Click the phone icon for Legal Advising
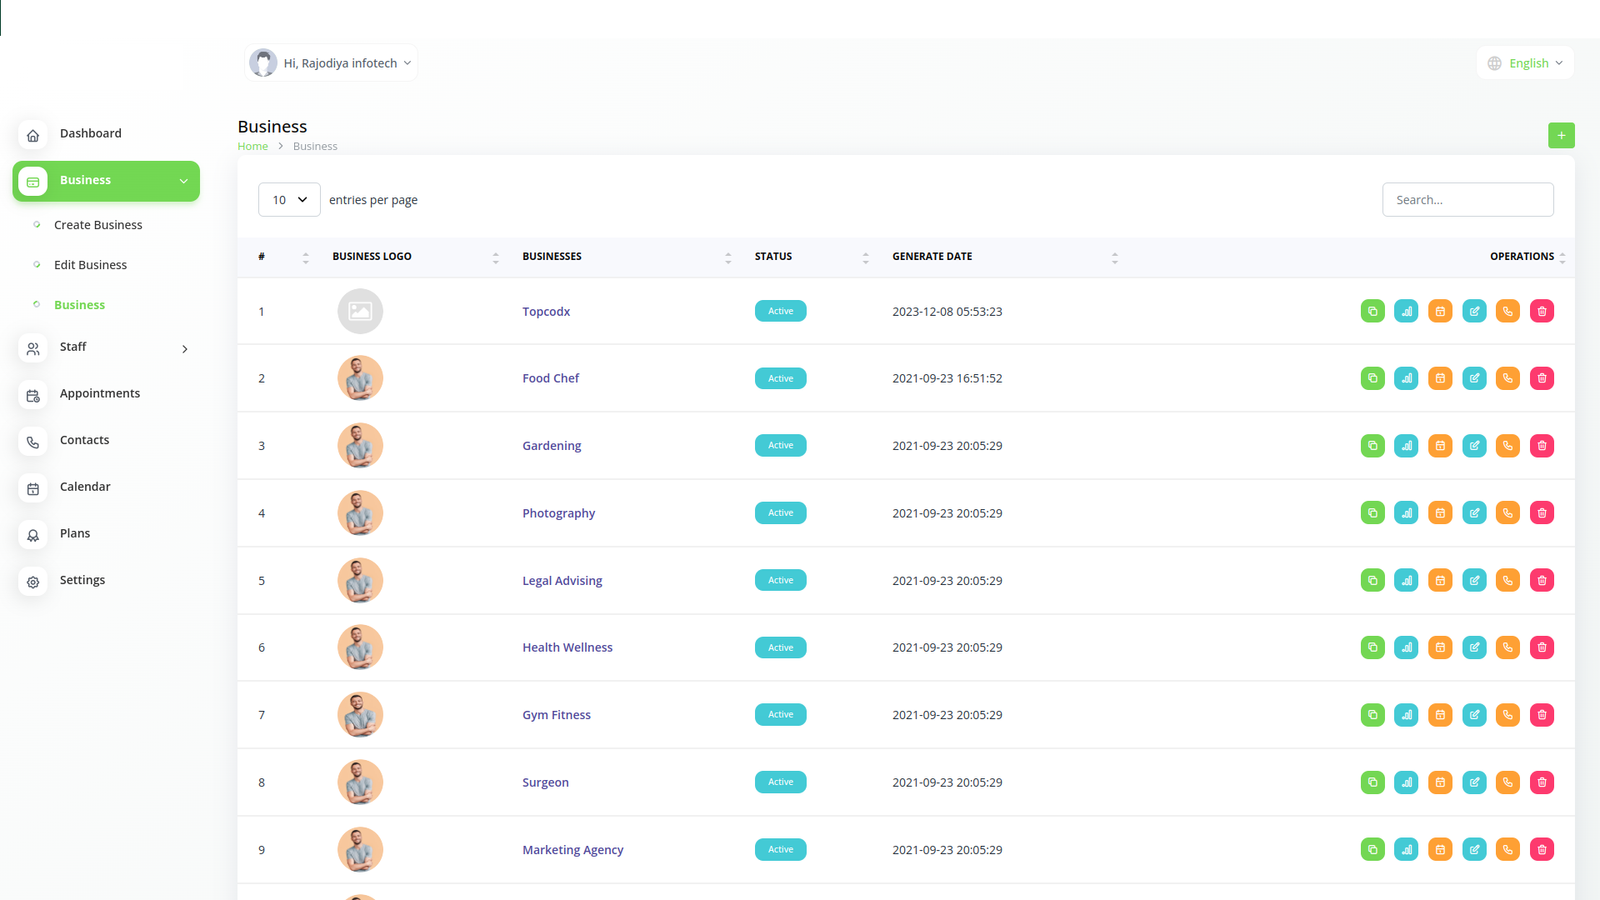The image size is (1600, 900). point(1508,580)
